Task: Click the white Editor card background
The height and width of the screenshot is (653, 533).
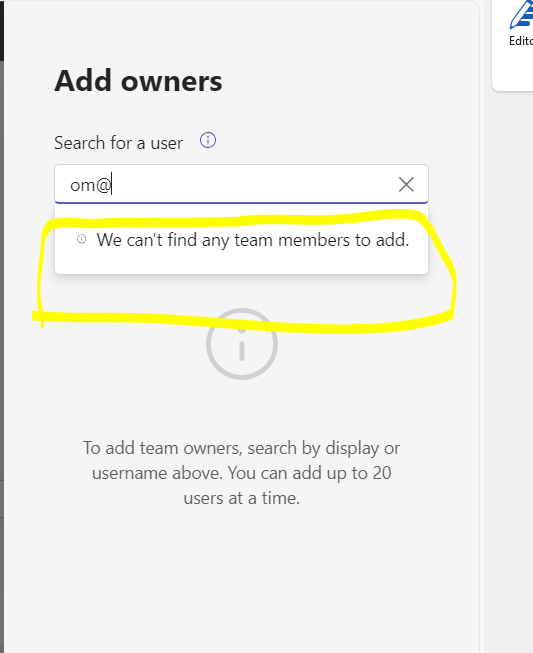Action: (x=513, y=69)
